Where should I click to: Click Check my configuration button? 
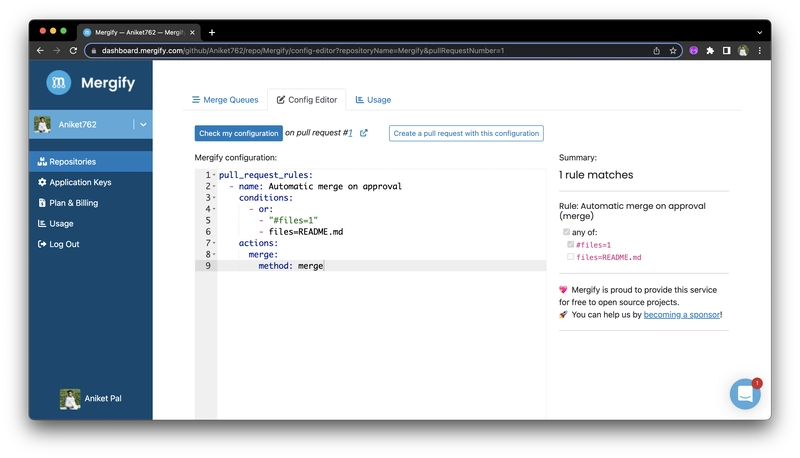pyautogui.click(x=238, y=133)
